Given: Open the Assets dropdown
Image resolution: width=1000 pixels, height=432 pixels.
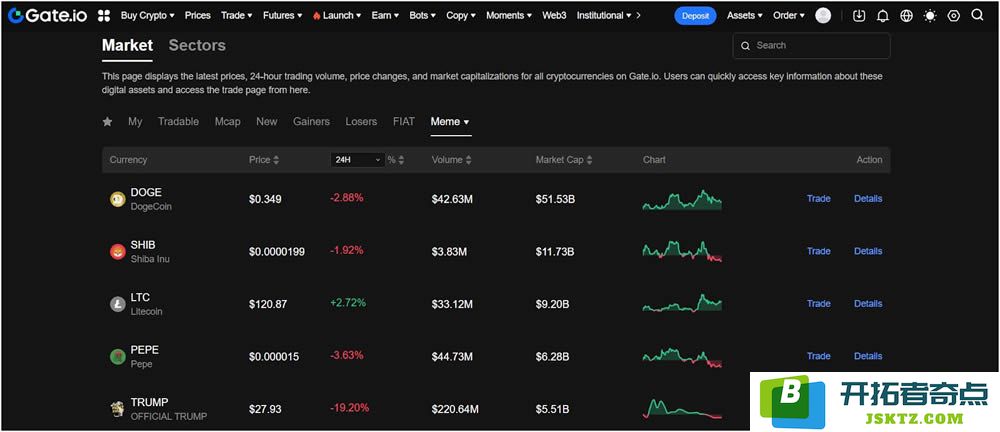Looking at the screenshot, I should pyautogui.click(x=745, y=15).
